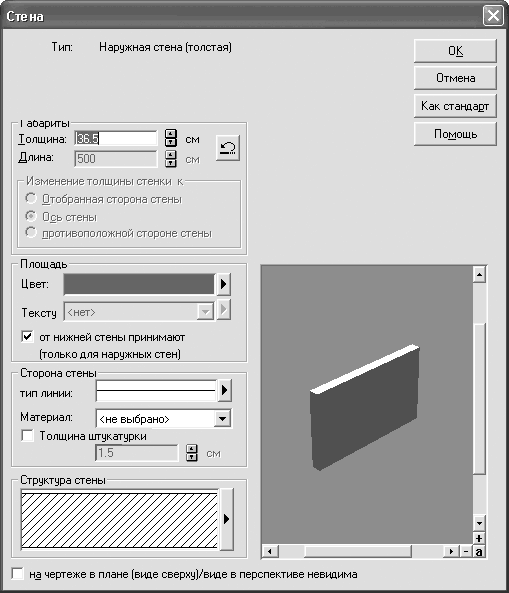Open the Тексту <нет> dropdown
The width and height of the screenshot is (509, 593).
pos(205,312)
